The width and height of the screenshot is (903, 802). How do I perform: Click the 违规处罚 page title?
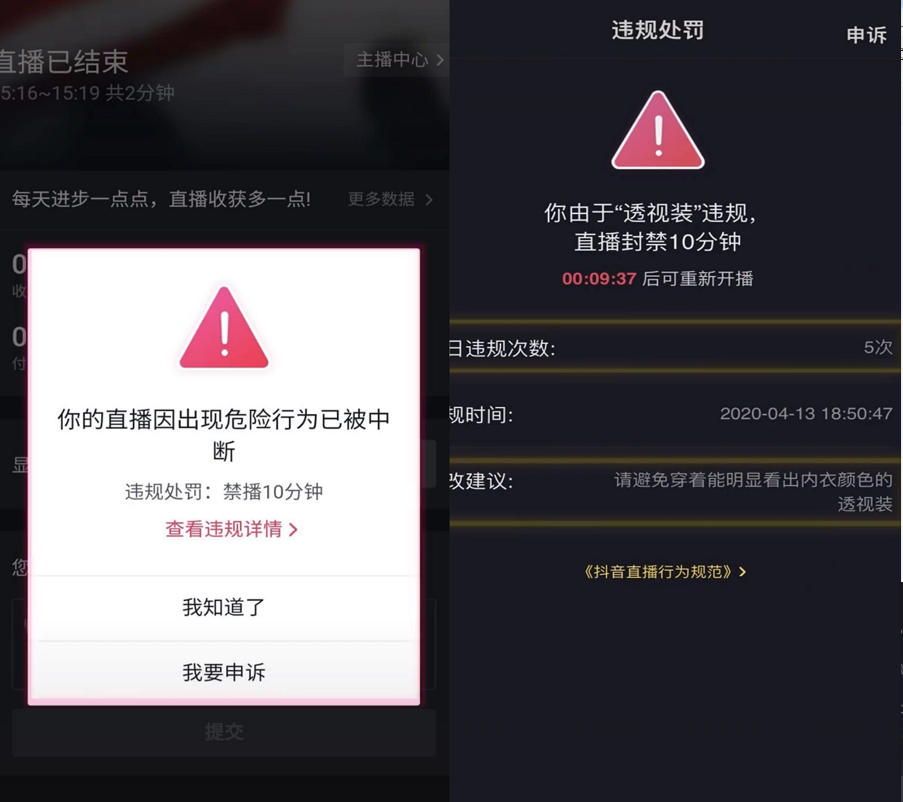point(658,30)
